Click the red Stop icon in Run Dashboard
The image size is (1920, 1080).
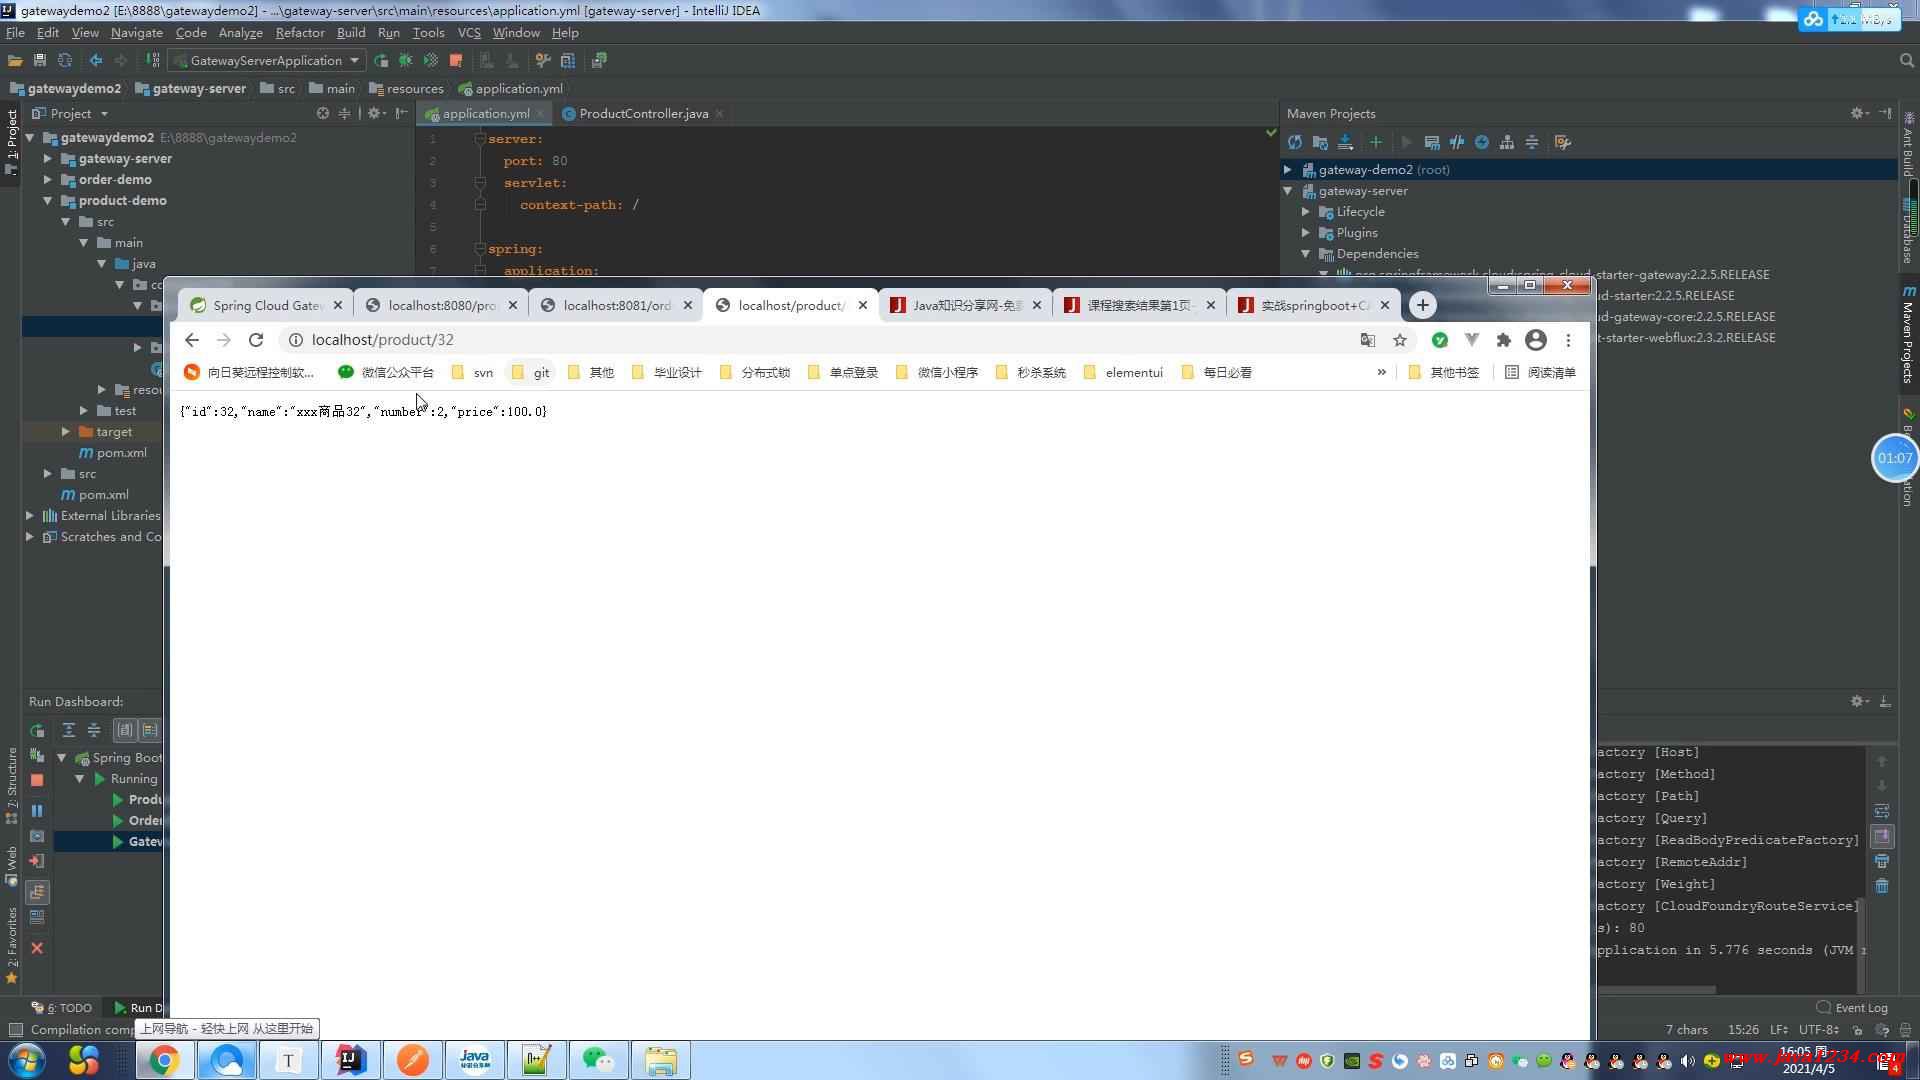pyautogui.click(x=37, y=780)
